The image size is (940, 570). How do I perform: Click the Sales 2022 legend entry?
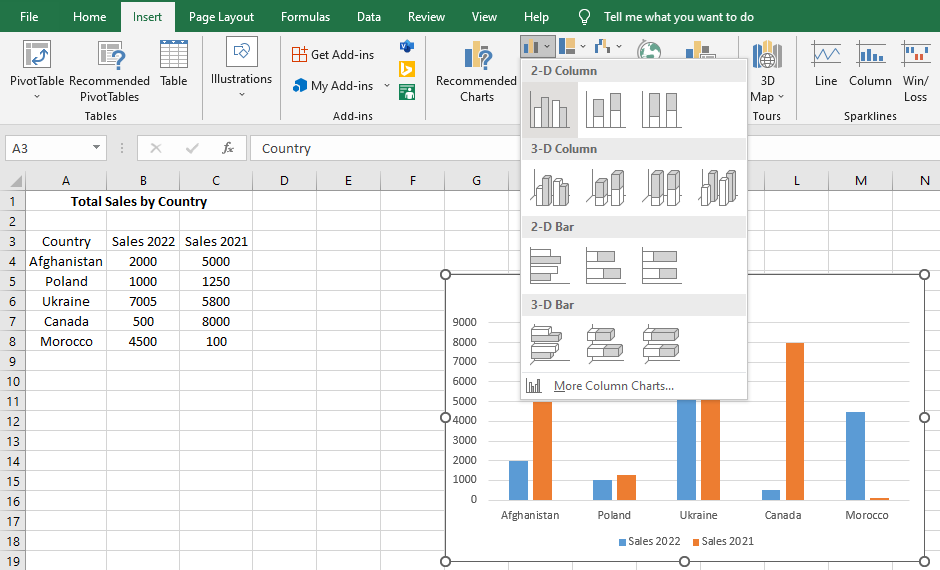tap(649, 541)
